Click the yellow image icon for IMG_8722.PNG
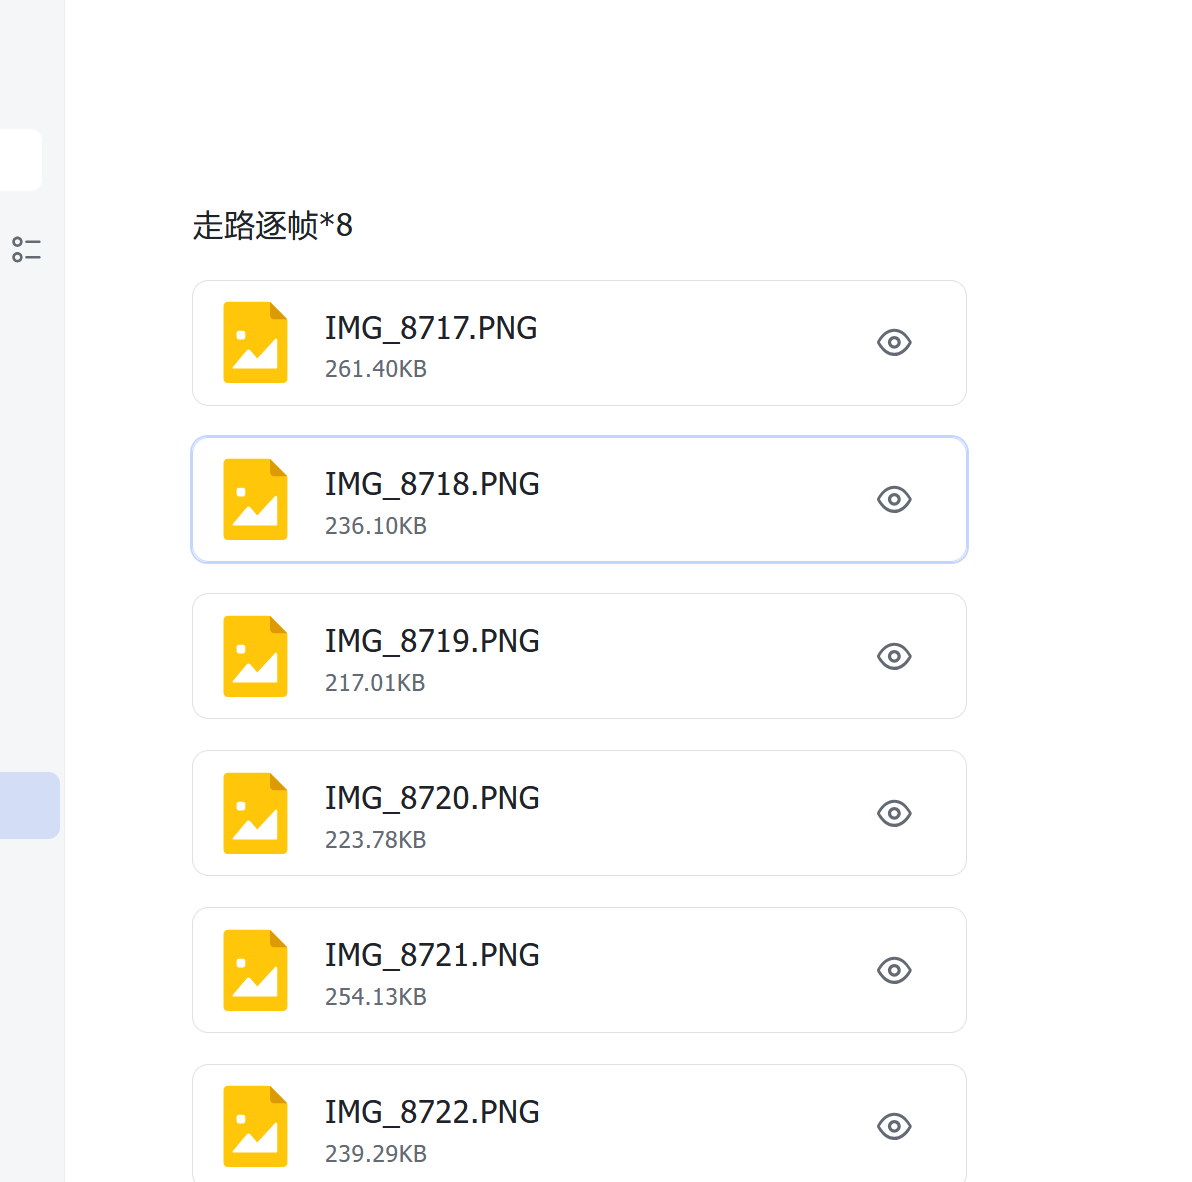The width and height of the screenshot is (1192, 1182). [x=255, y=1127]
